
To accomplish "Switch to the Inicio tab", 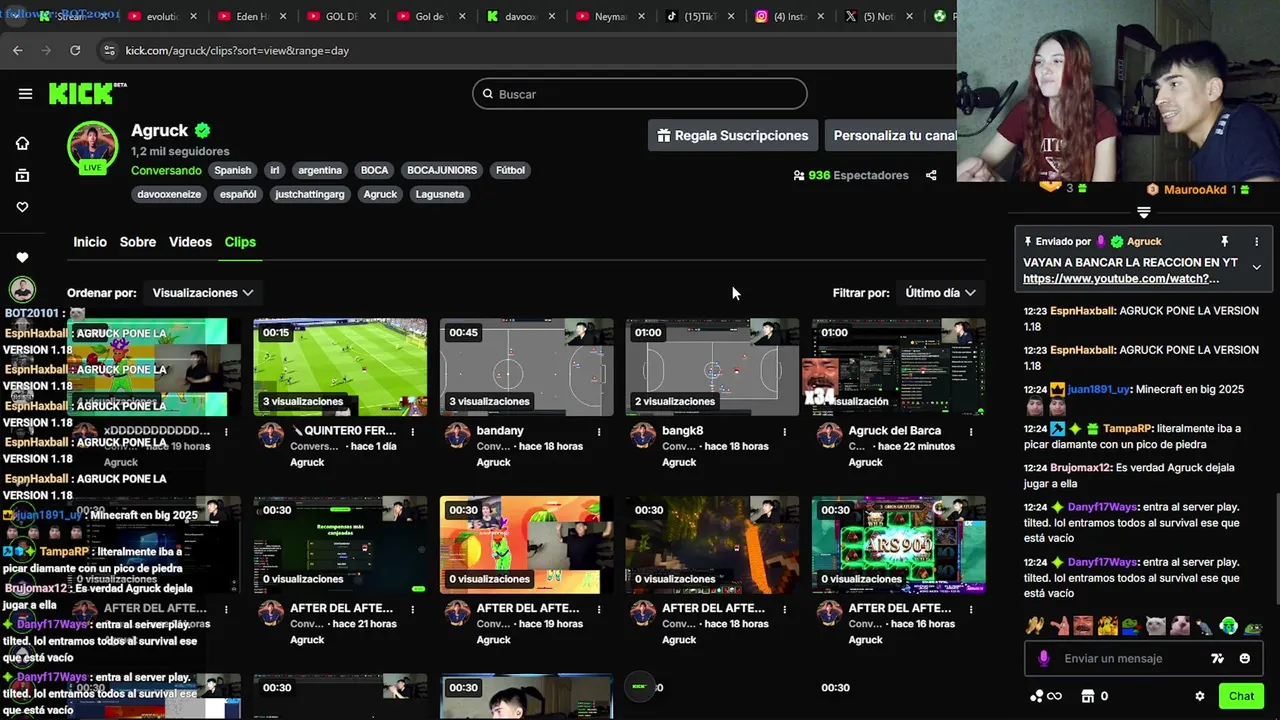I will point(90,242).
